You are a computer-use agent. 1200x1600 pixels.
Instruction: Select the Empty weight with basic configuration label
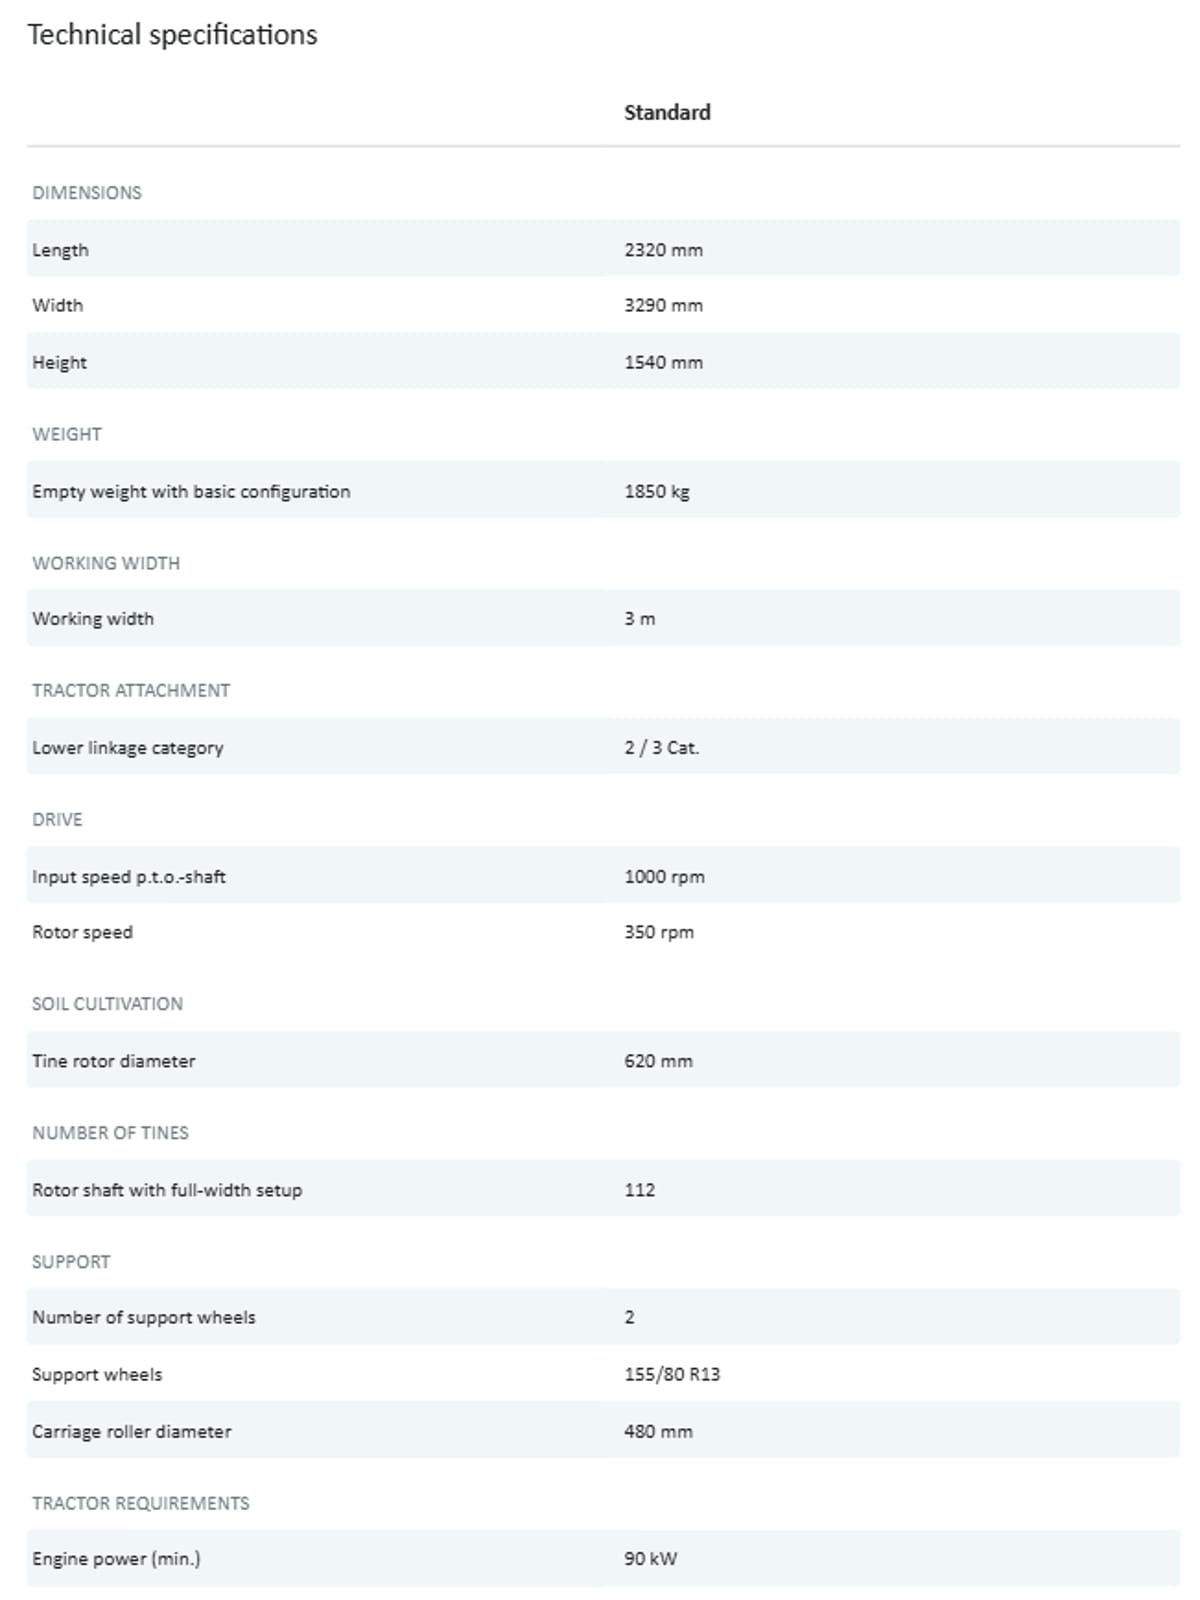[191, 491]
